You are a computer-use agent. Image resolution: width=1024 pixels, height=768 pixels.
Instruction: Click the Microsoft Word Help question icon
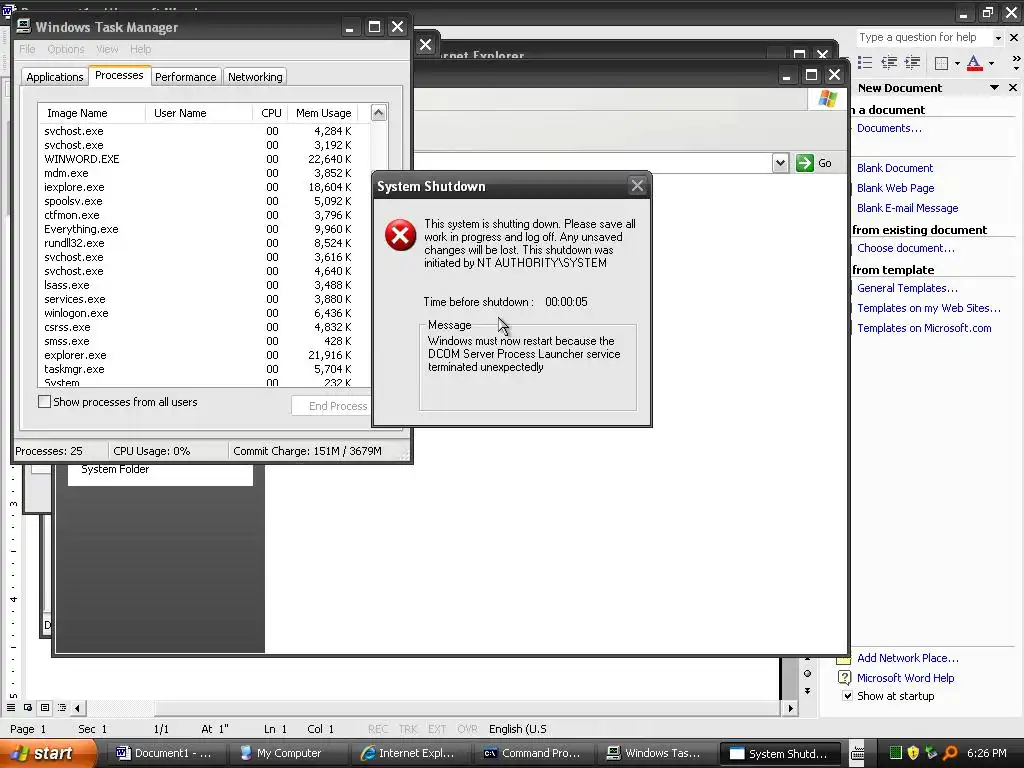point(844,678)
